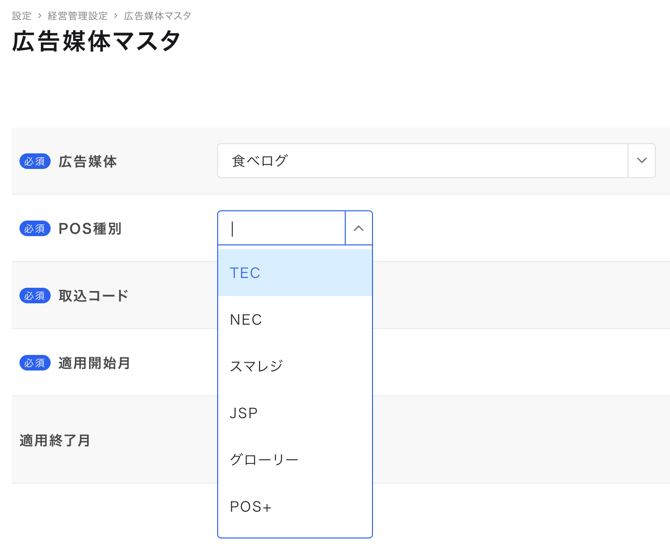Click the 必須 badge next to POS種別
This screenshot has width=670, height=556.
click(35, 229)
